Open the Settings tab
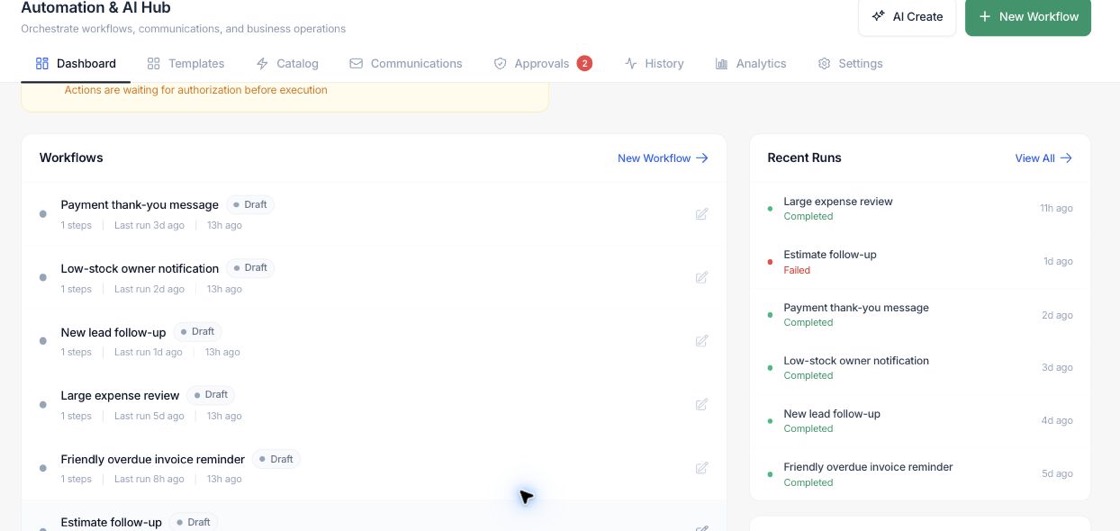This screenshot has width=1120, height=531. [850, 64]
